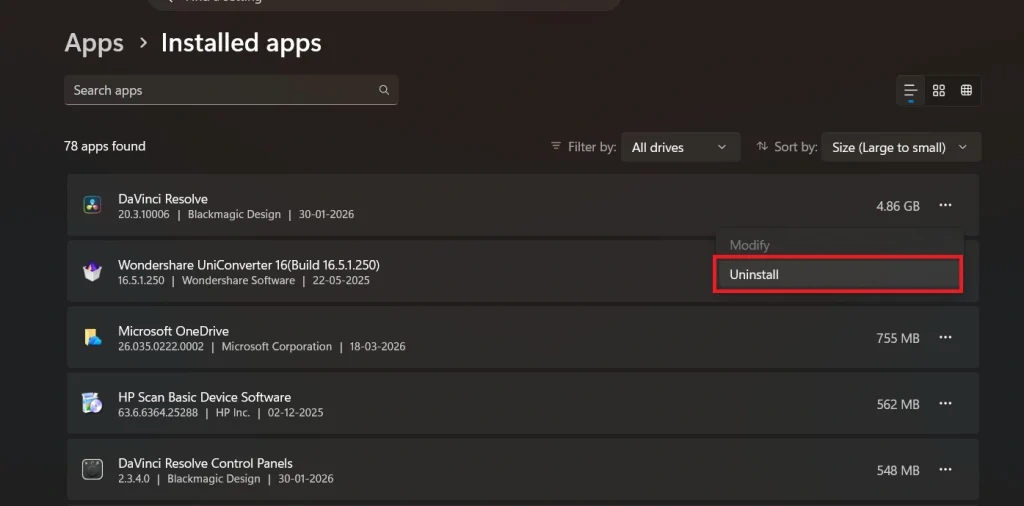1024x506 pixels.
Task: Click the install date 18-03-2026
Action: click(376, 347)
